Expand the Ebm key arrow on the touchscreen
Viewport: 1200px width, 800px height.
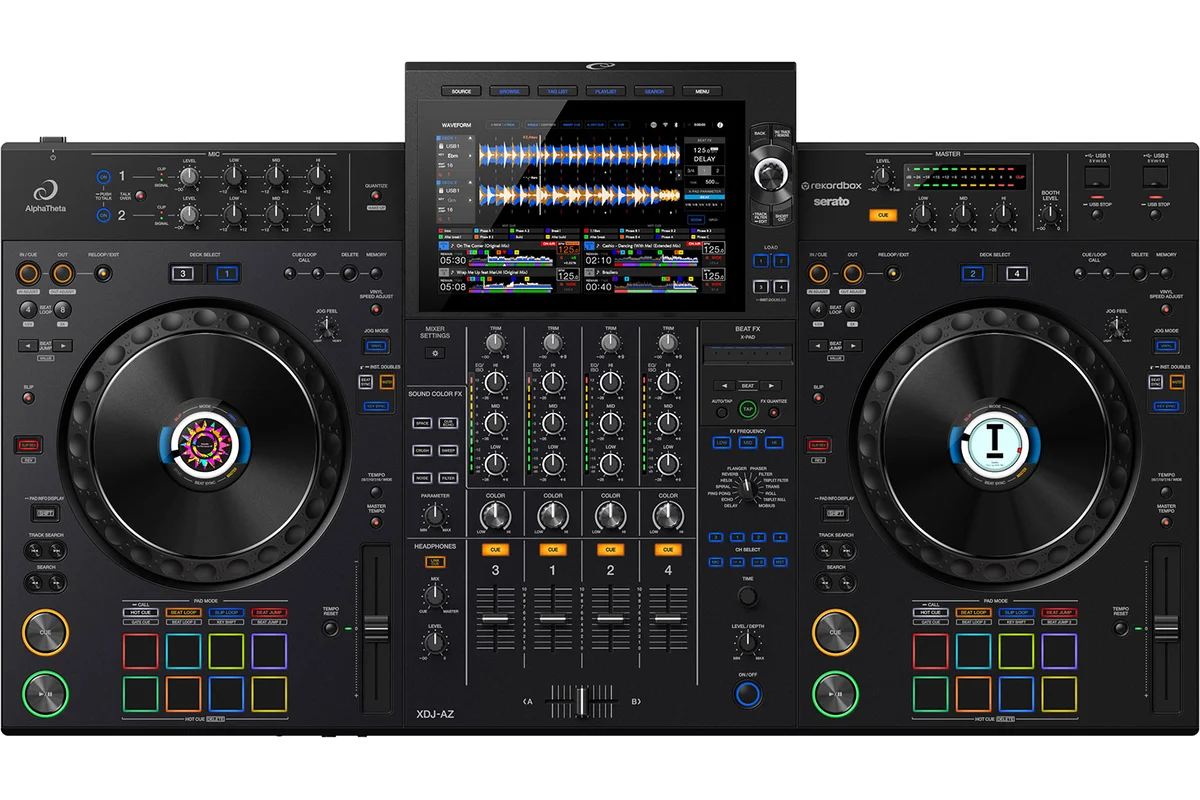click(x=470, y=156)
